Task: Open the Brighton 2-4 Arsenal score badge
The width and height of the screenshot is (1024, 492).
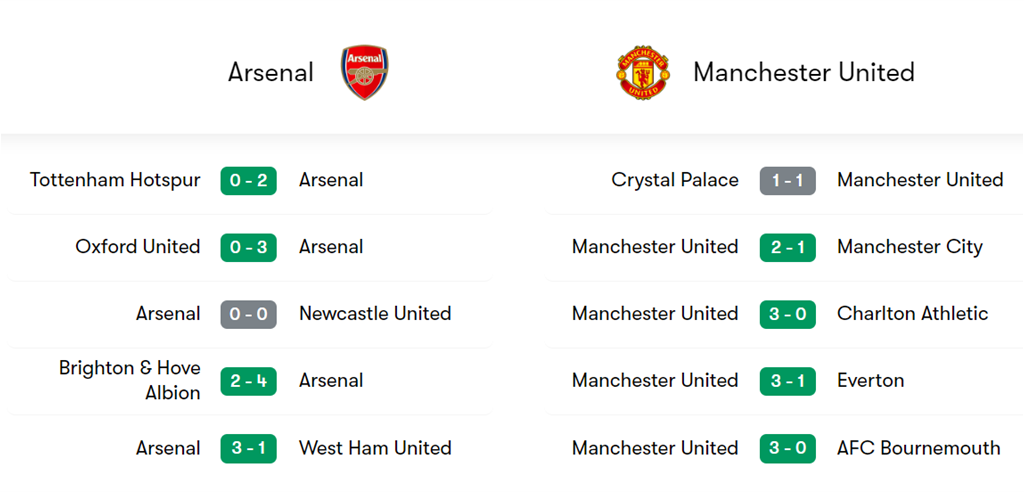Action: (x=248, y=381)
